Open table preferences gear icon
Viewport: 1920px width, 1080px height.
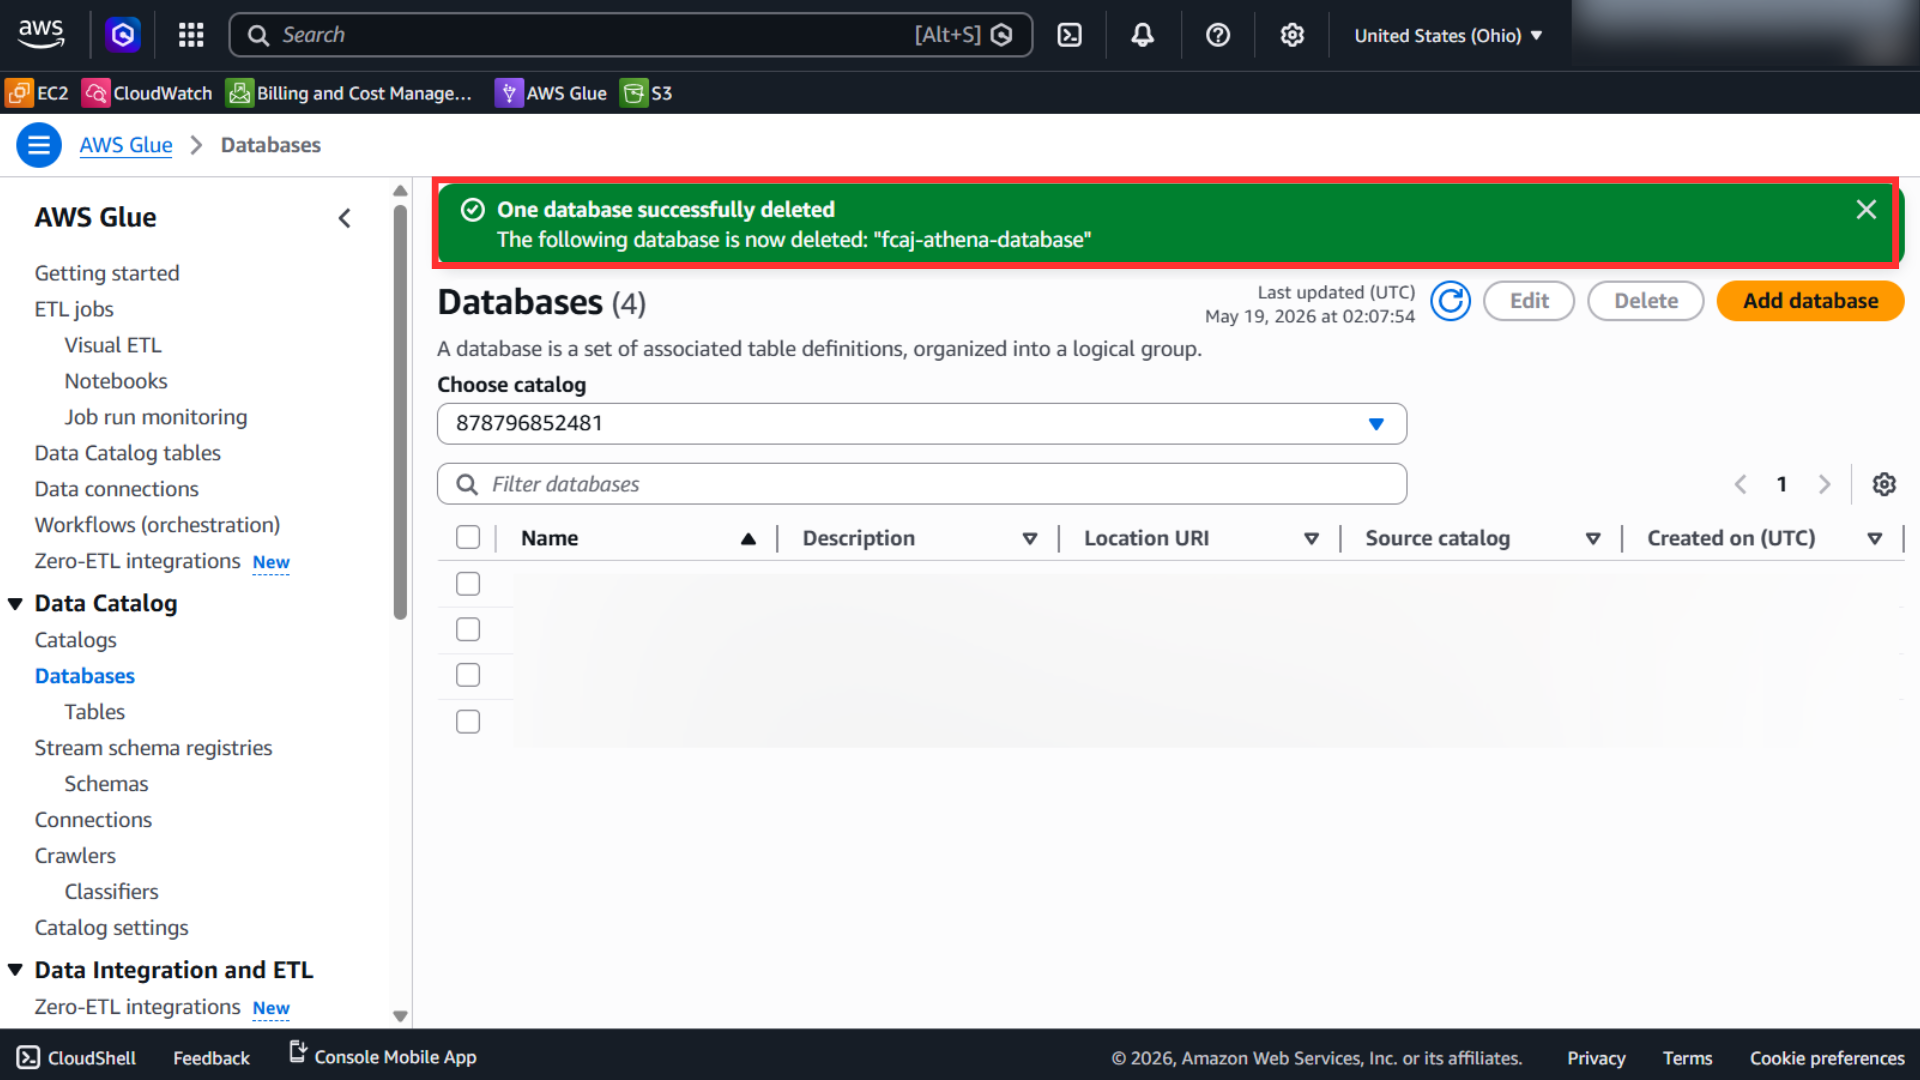(1884, 484)
